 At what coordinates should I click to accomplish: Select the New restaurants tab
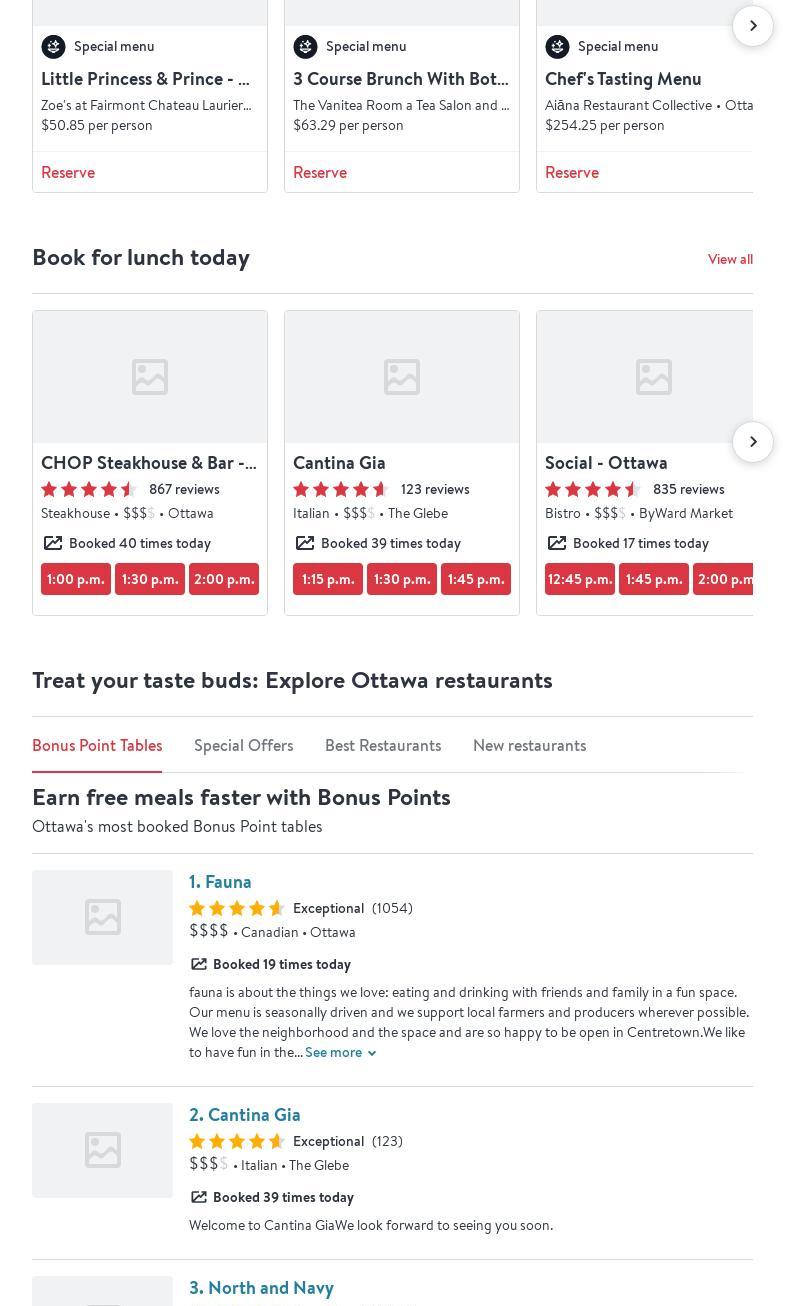(529, 745)
